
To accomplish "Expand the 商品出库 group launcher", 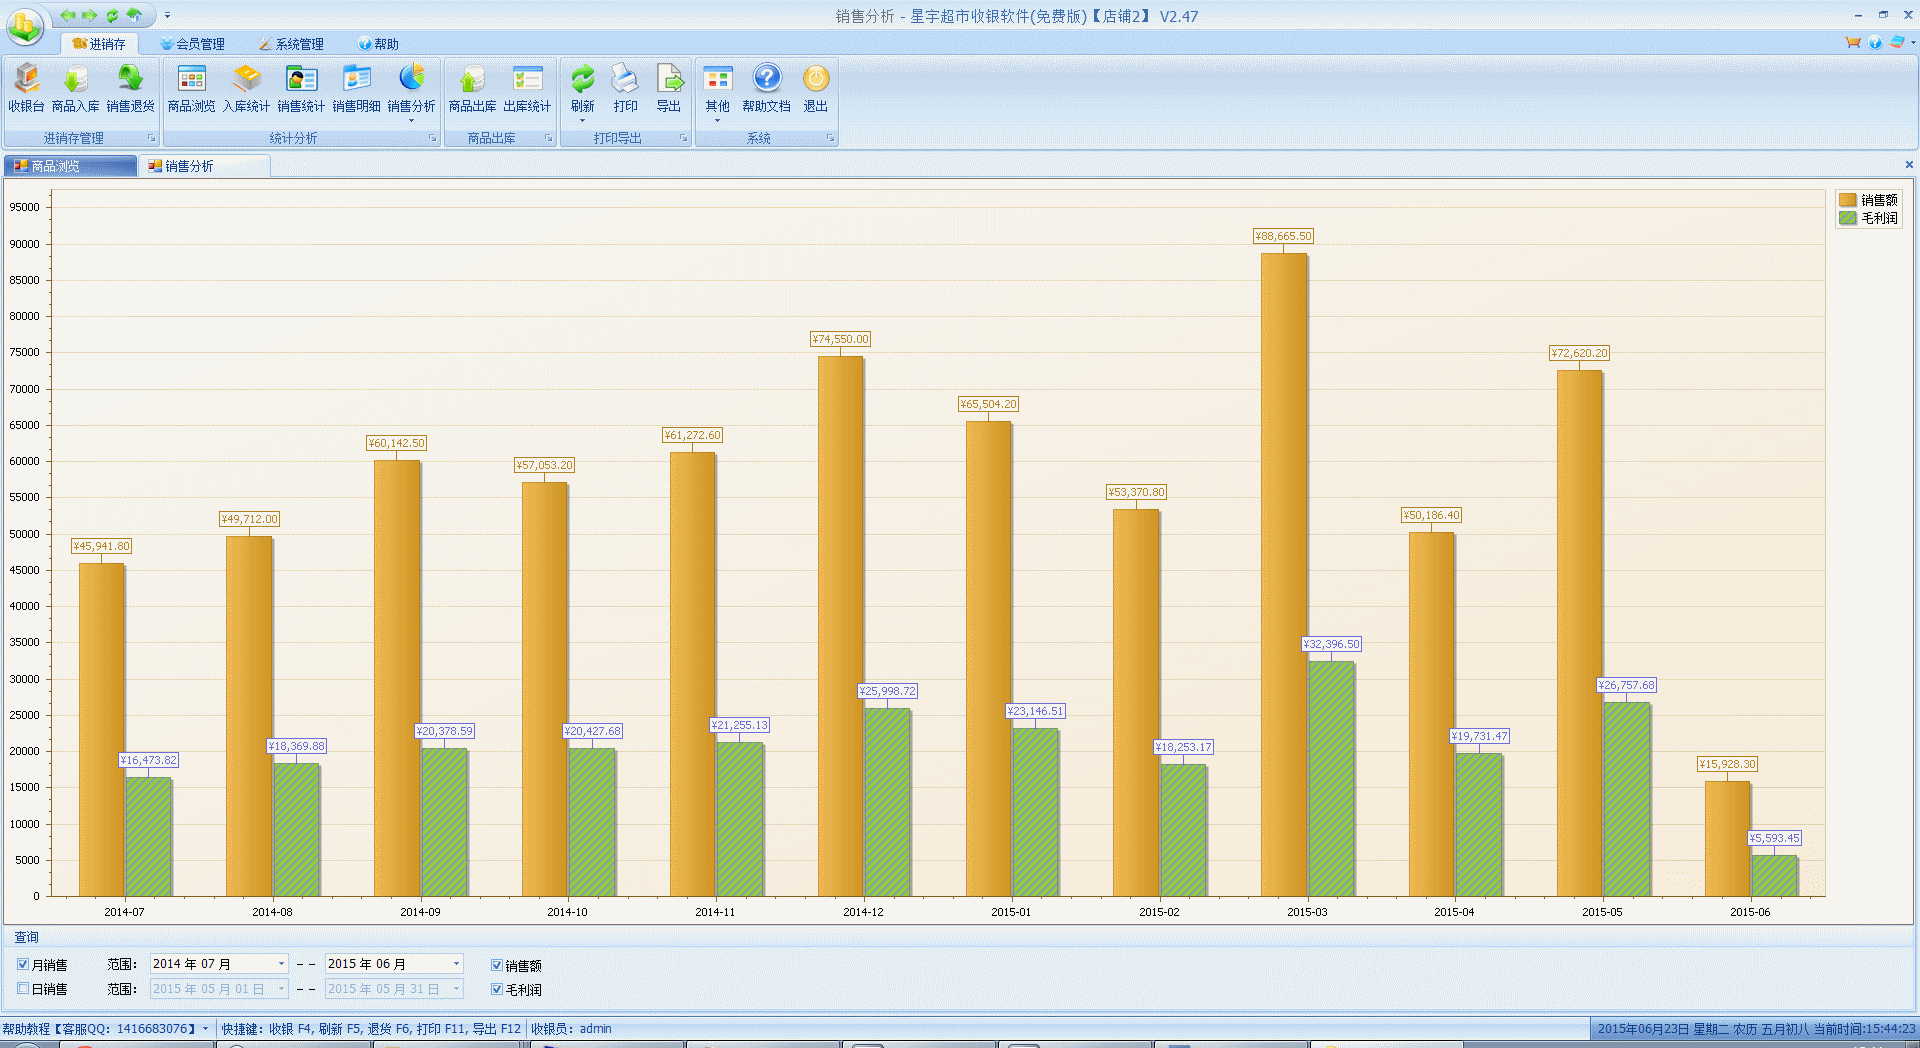I will coord(549,138).
